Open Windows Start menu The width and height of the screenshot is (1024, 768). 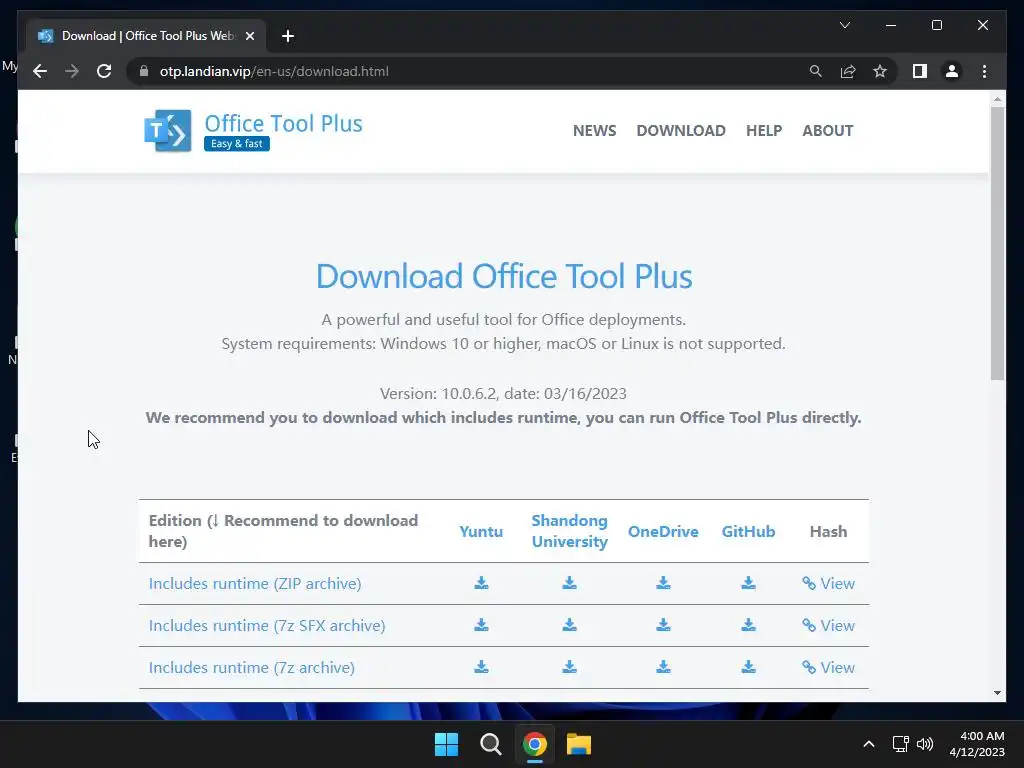[x=447, y=744]
